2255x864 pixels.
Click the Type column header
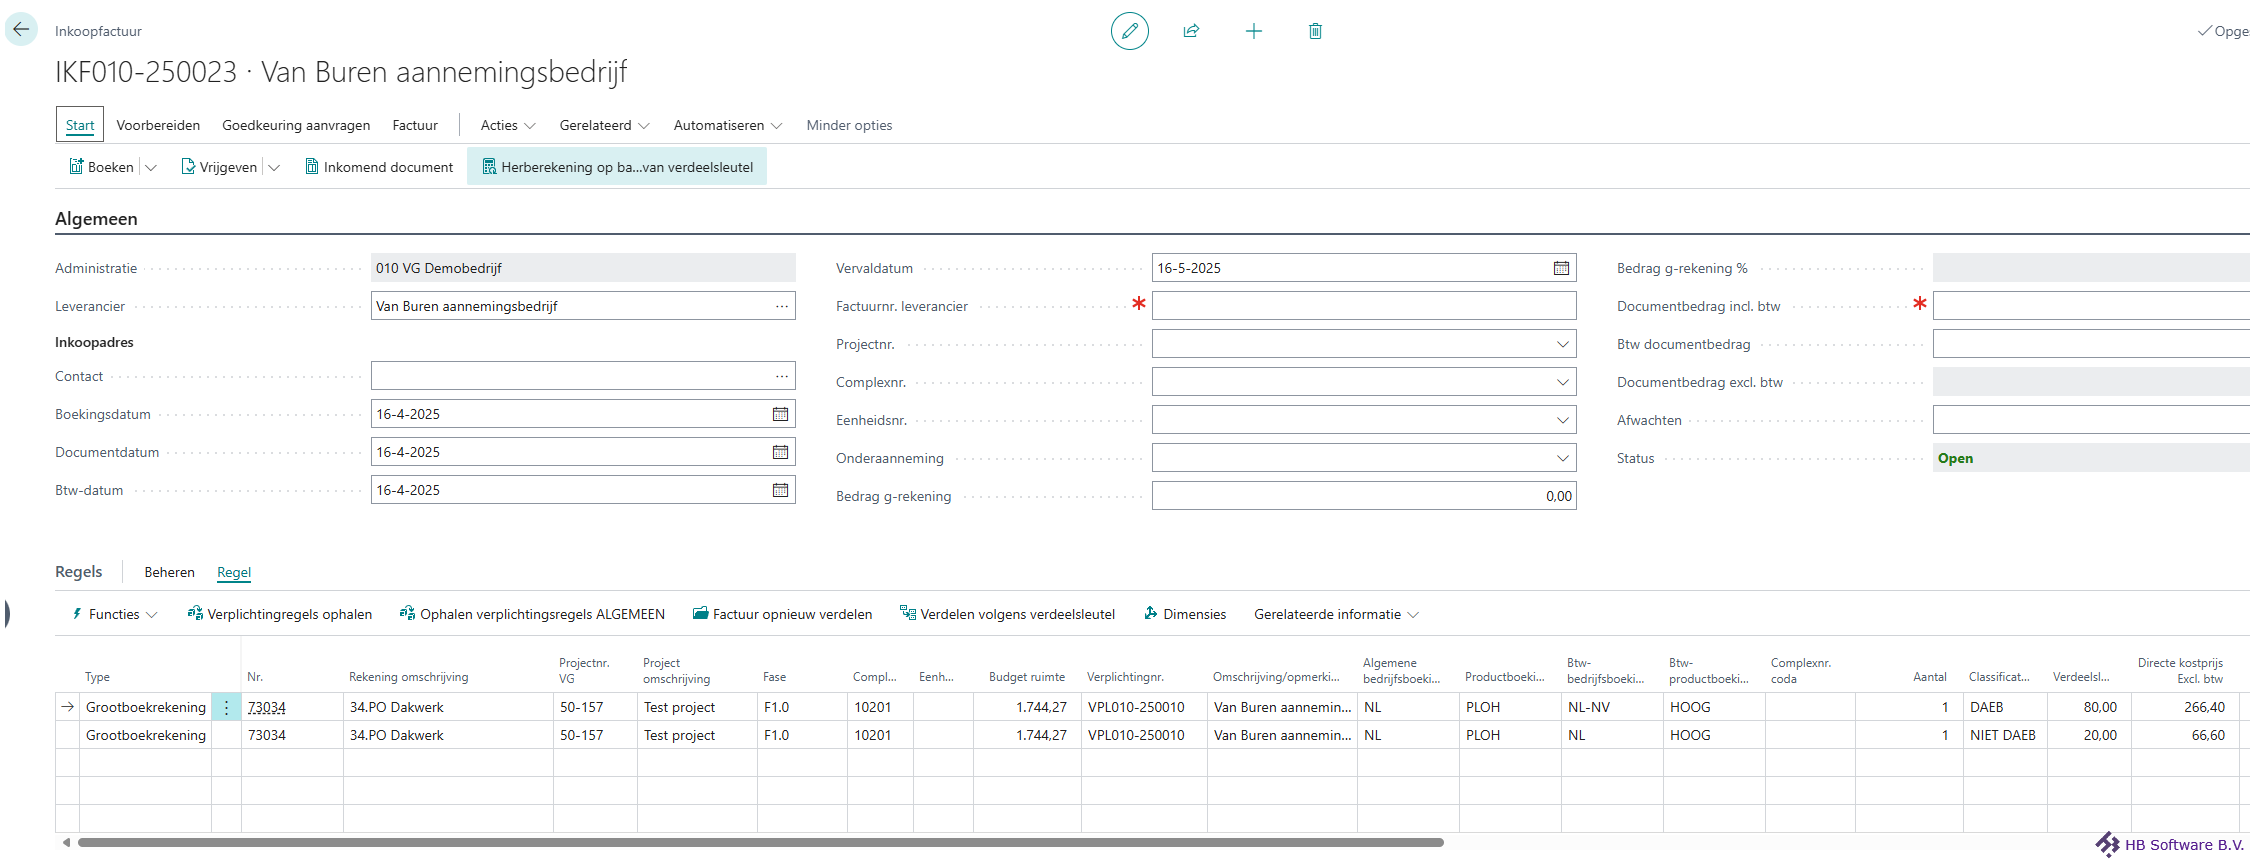pos(97,677)
